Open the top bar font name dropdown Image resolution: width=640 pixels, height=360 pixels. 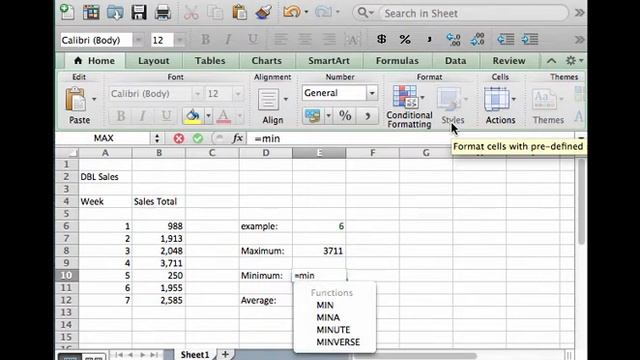coord(139,40)
